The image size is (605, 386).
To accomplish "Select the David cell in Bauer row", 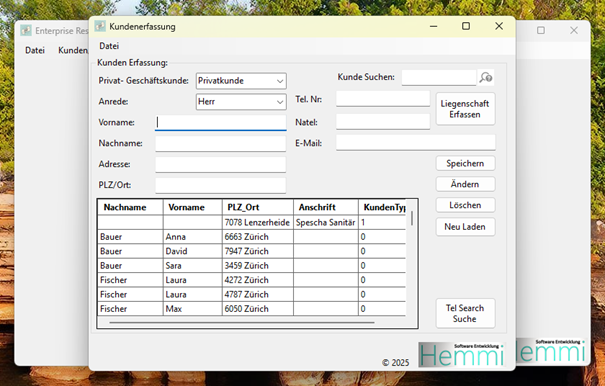I will (x=193, y=251).
